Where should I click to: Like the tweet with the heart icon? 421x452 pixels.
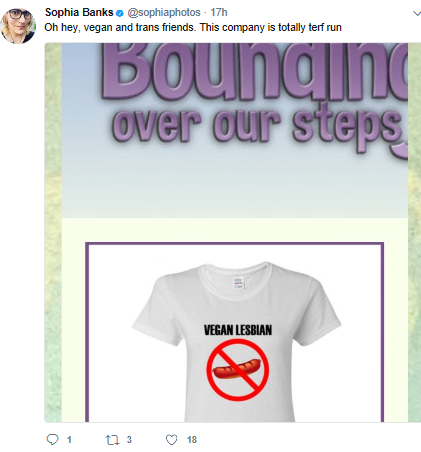[172, 440]
